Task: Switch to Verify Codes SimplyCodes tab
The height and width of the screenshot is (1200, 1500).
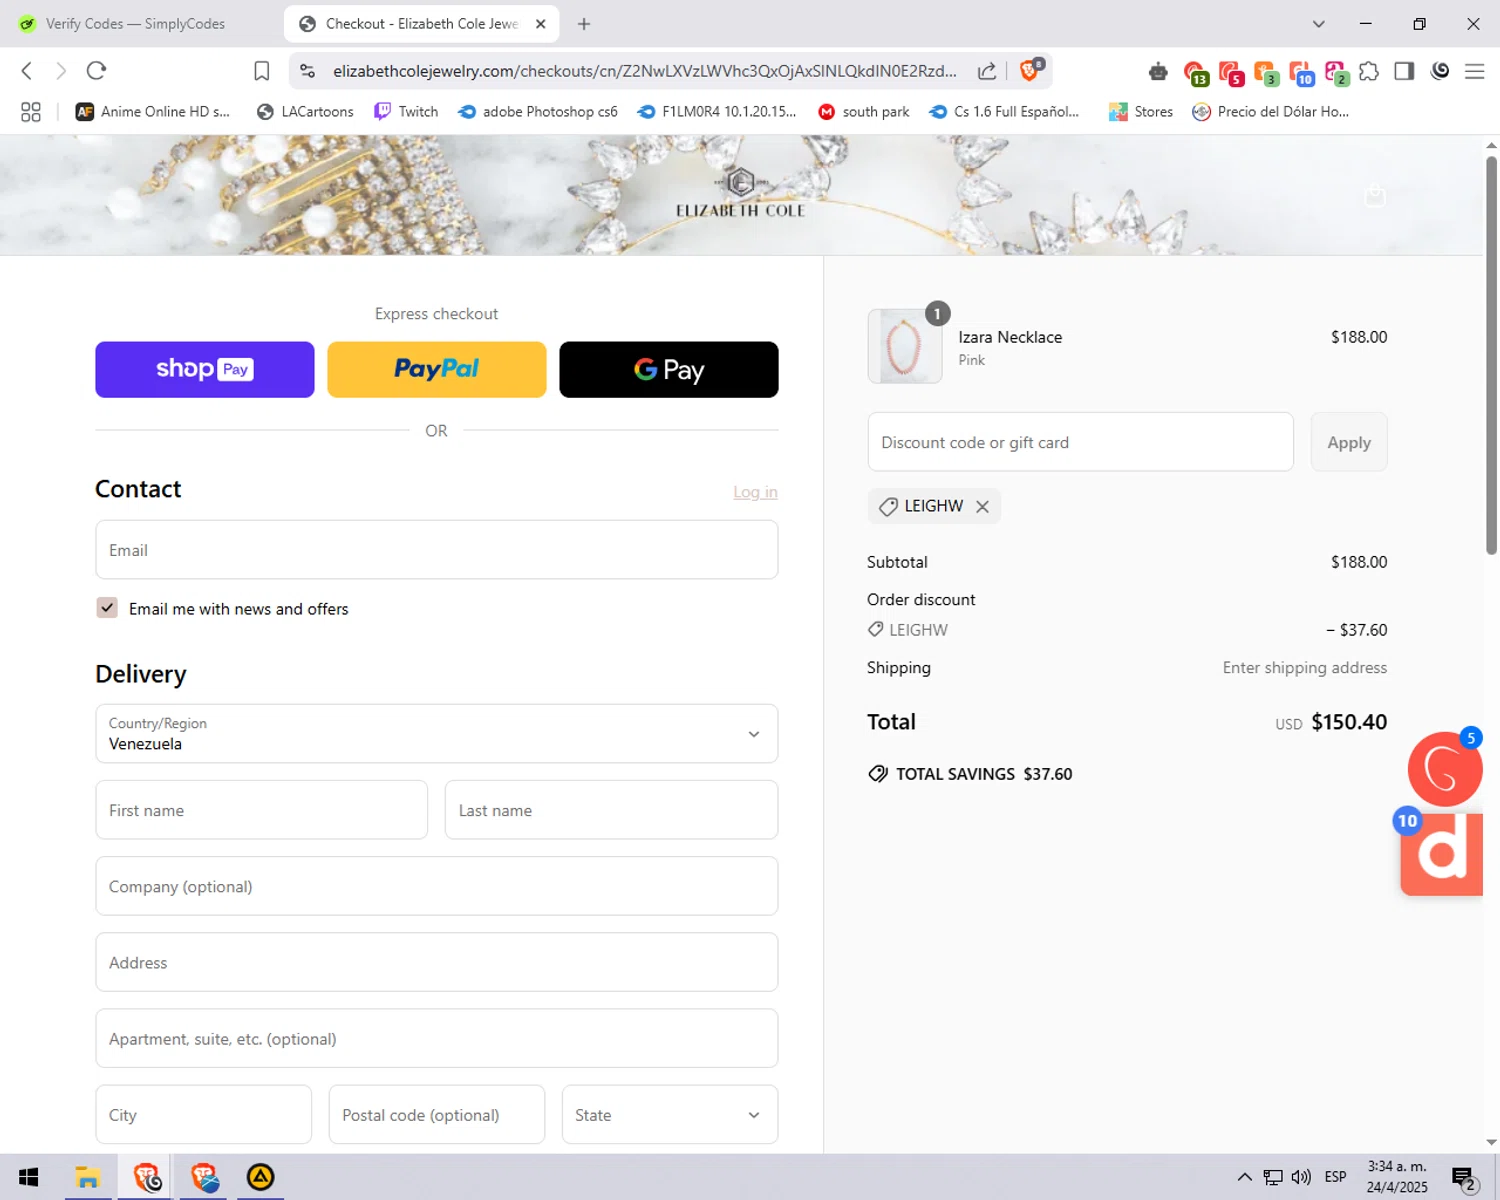Action: 136,24
